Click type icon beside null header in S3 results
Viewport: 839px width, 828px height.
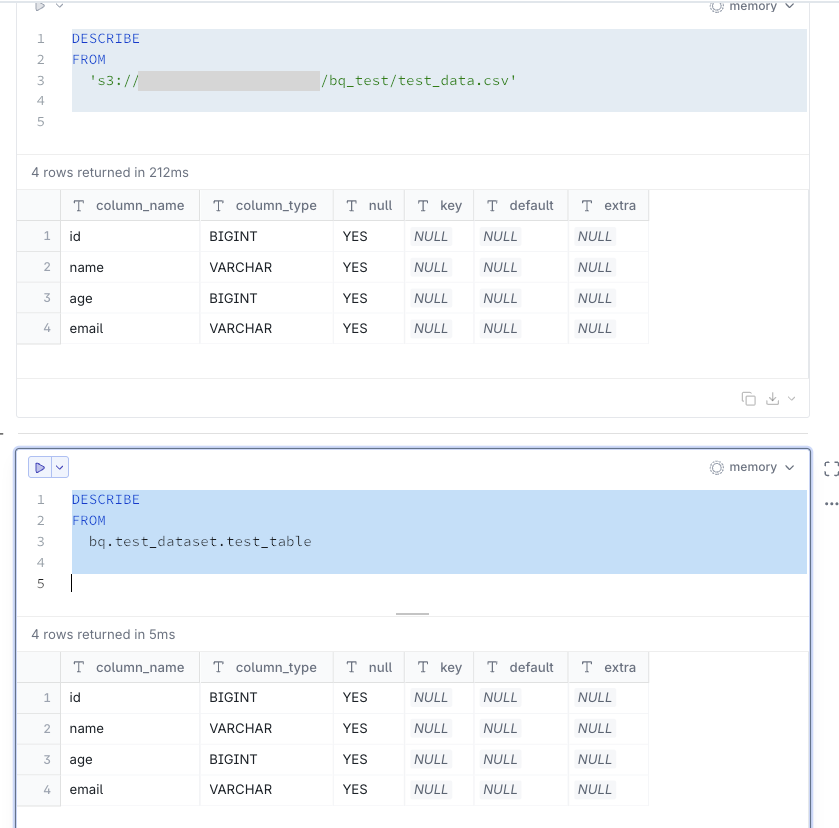pyautogui.click(x=351, y=206)
